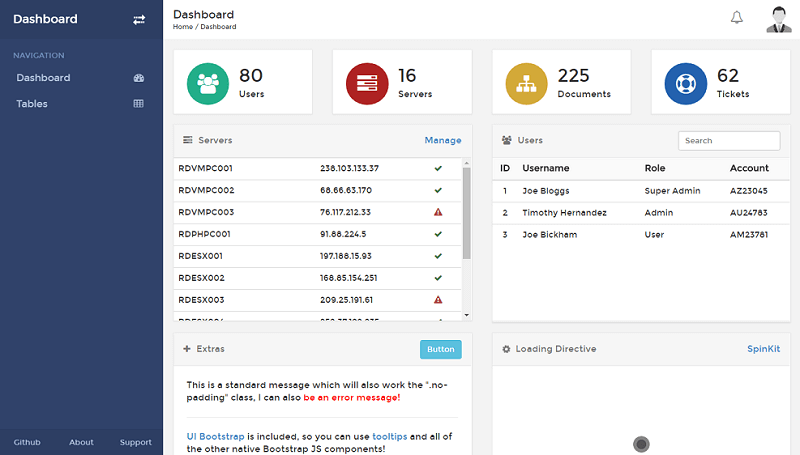Focus the Users Search field
This screenshot has width=800, height=455.
click(x=729, y=141)
